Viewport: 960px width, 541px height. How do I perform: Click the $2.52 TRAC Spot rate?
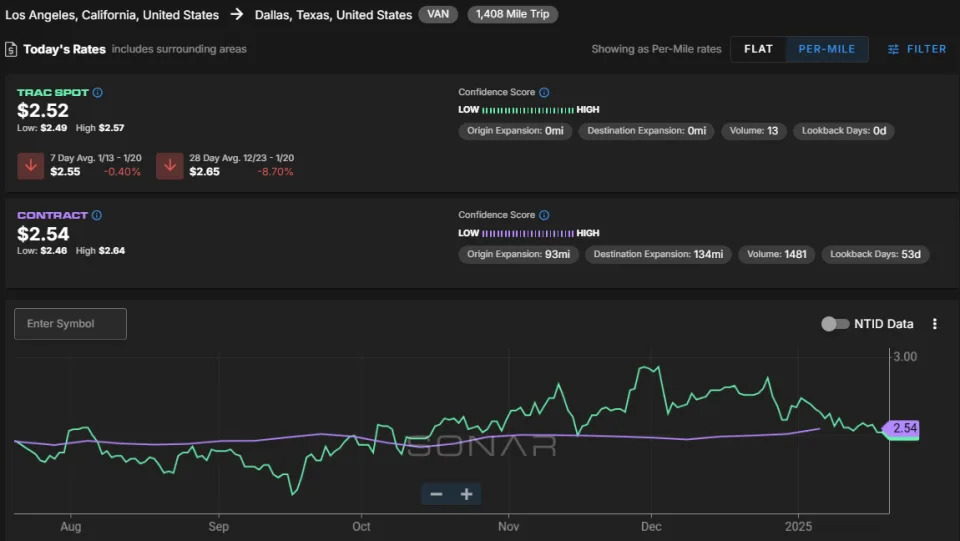click(x=43, y=111)
